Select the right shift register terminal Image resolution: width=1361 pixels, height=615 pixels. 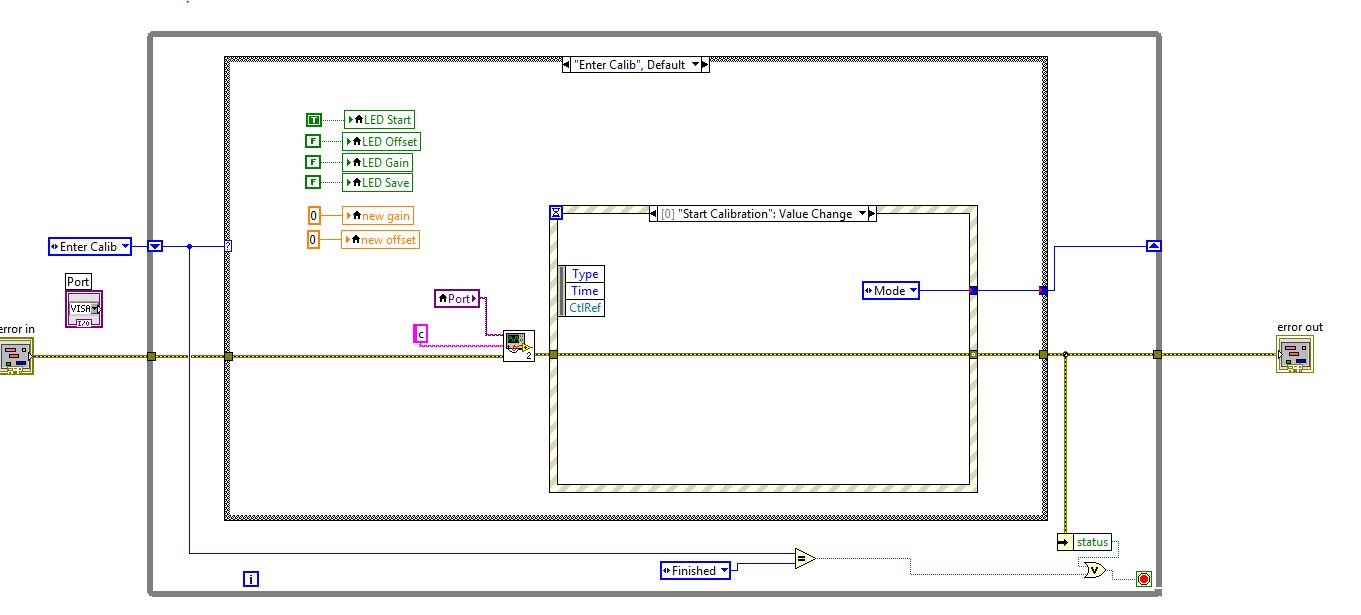[x=1153, y=245]
